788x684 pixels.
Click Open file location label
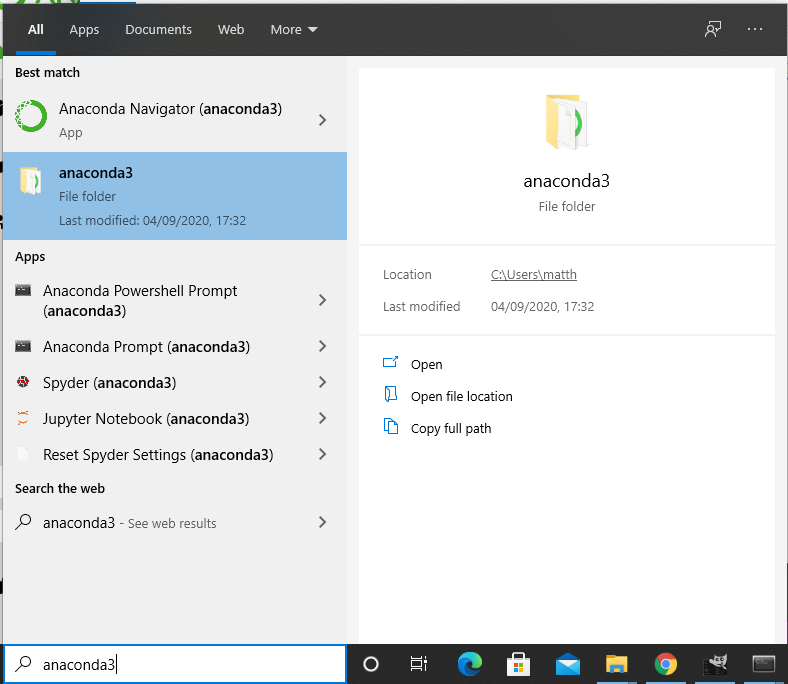(x=461, y=397)
